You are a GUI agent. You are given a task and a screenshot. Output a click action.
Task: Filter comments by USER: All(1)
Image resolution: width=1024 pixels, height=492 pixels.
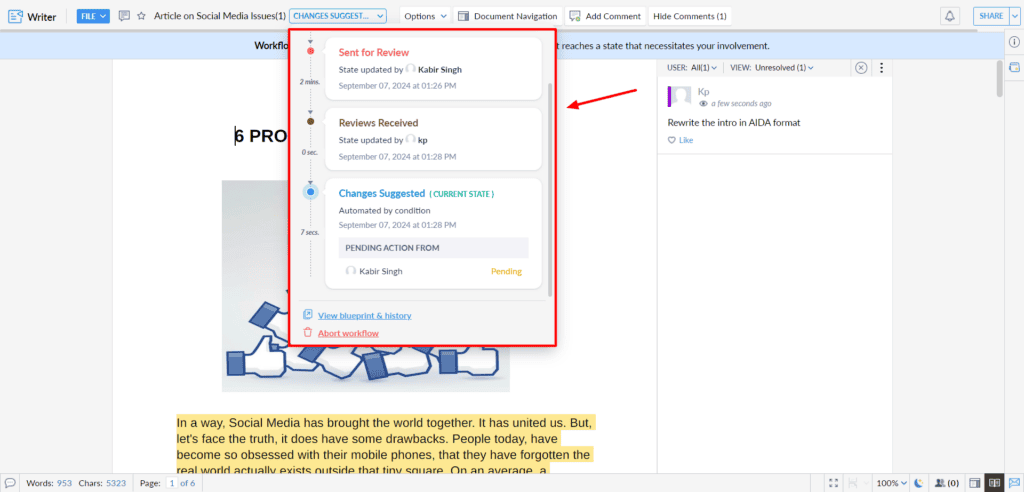pos(692,67)
